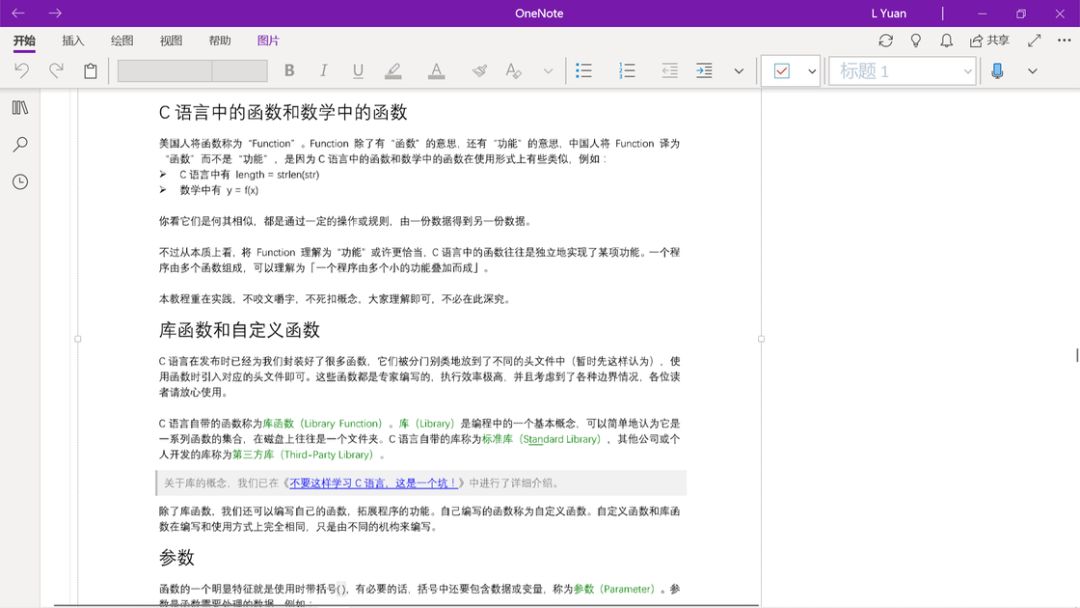Open the notifications bell icon

click(946, 41)
